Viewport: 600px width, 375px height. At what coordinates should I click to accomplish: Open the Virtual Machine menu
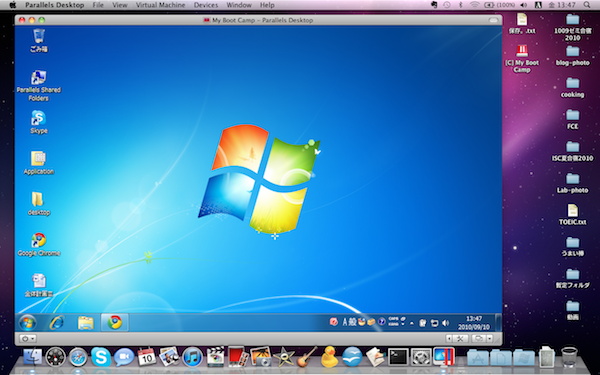tap(160, 5)
